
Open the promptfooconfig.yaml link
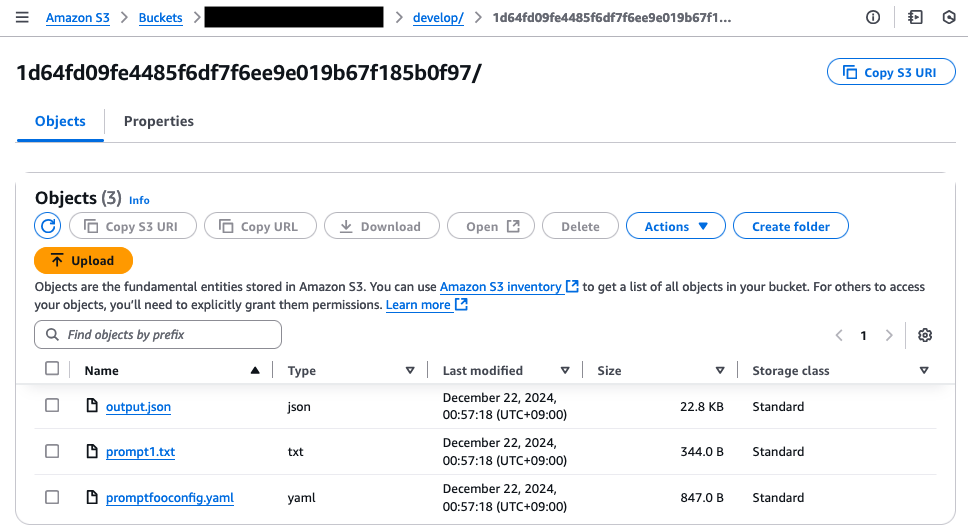point(170,497)
